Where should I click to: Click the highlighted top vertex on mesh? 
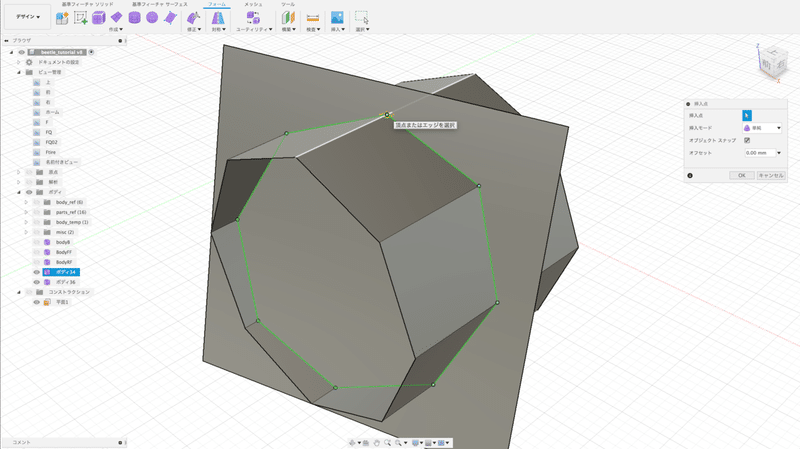387,115
